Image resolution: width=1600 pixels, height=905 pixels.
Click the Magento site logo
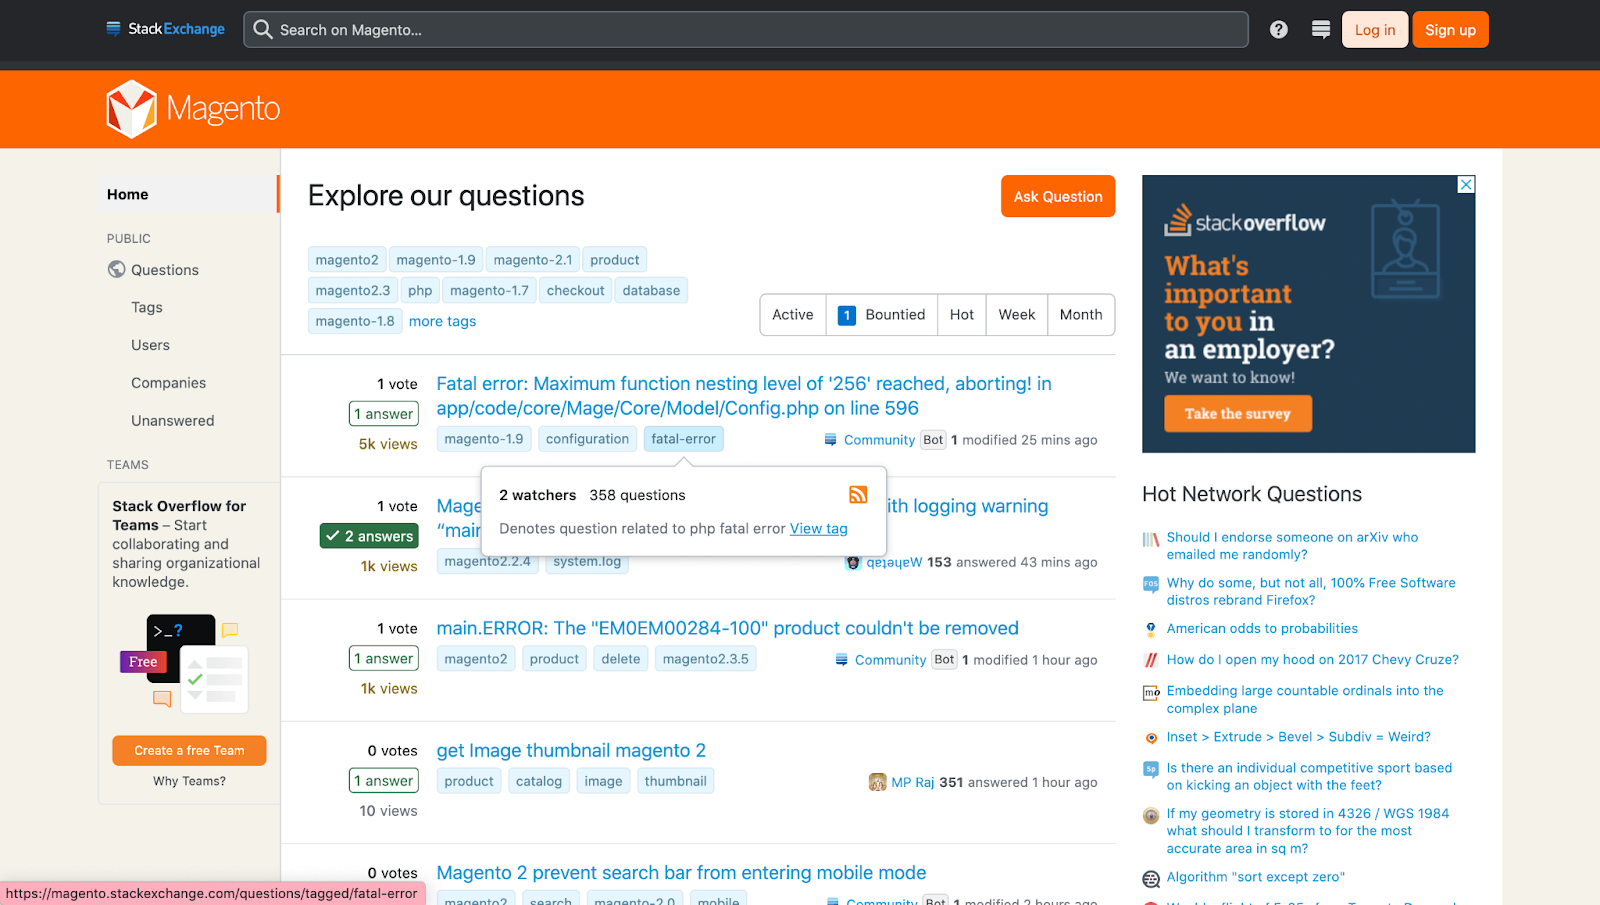[193, 109]
